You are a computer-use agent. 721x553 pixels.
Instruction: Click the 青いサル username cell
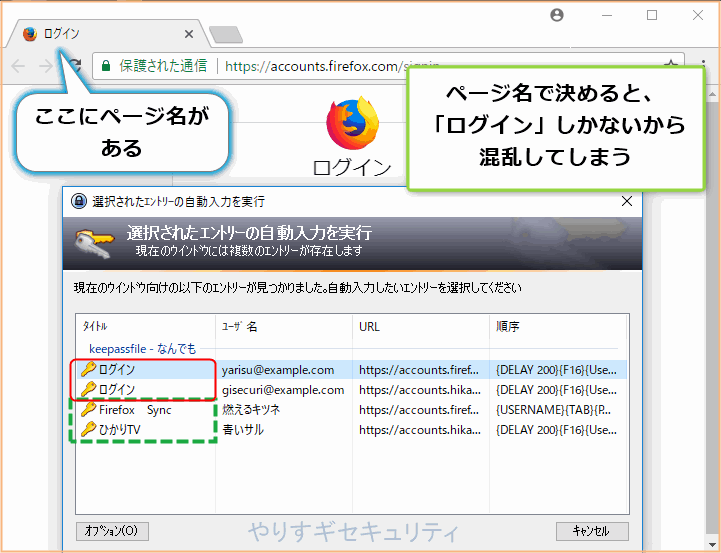point(243,430)
